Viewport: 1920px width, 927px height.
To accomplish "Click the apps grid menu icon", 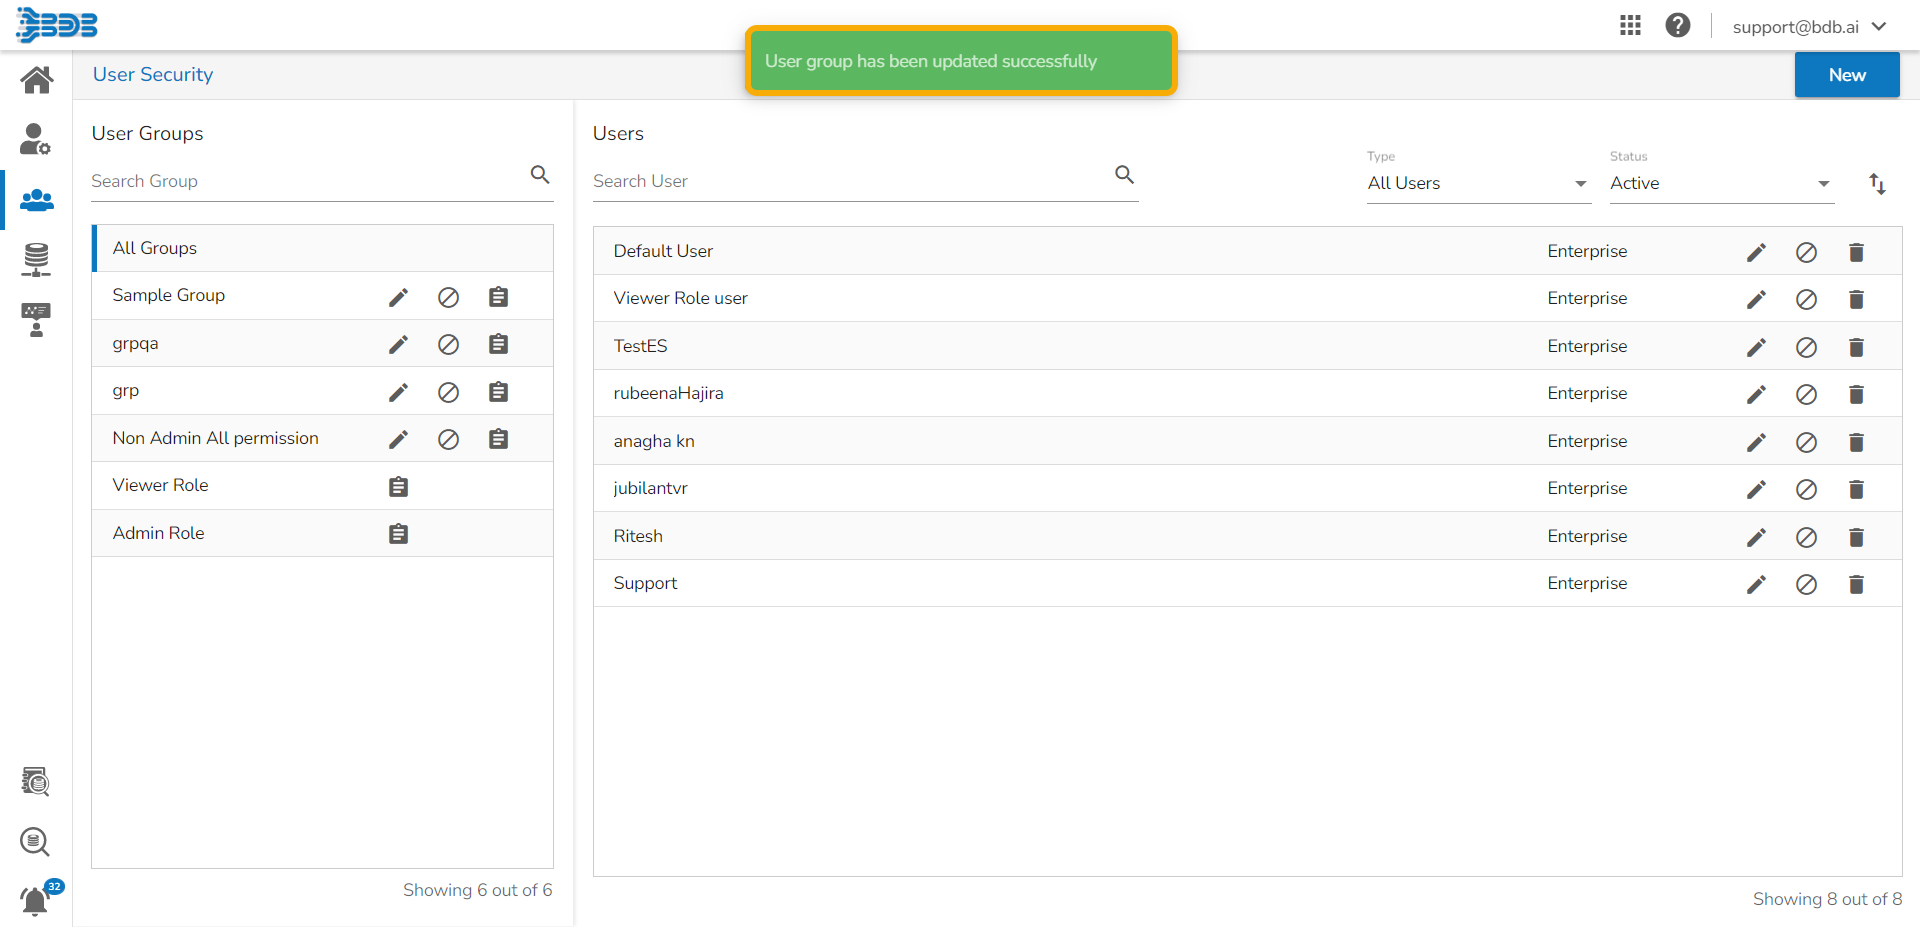I will tap(1630, 26).
